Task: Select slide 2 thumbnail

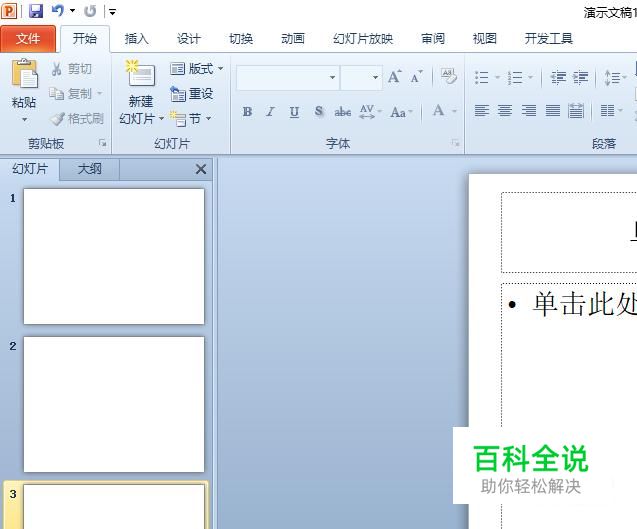Action: 114,404
